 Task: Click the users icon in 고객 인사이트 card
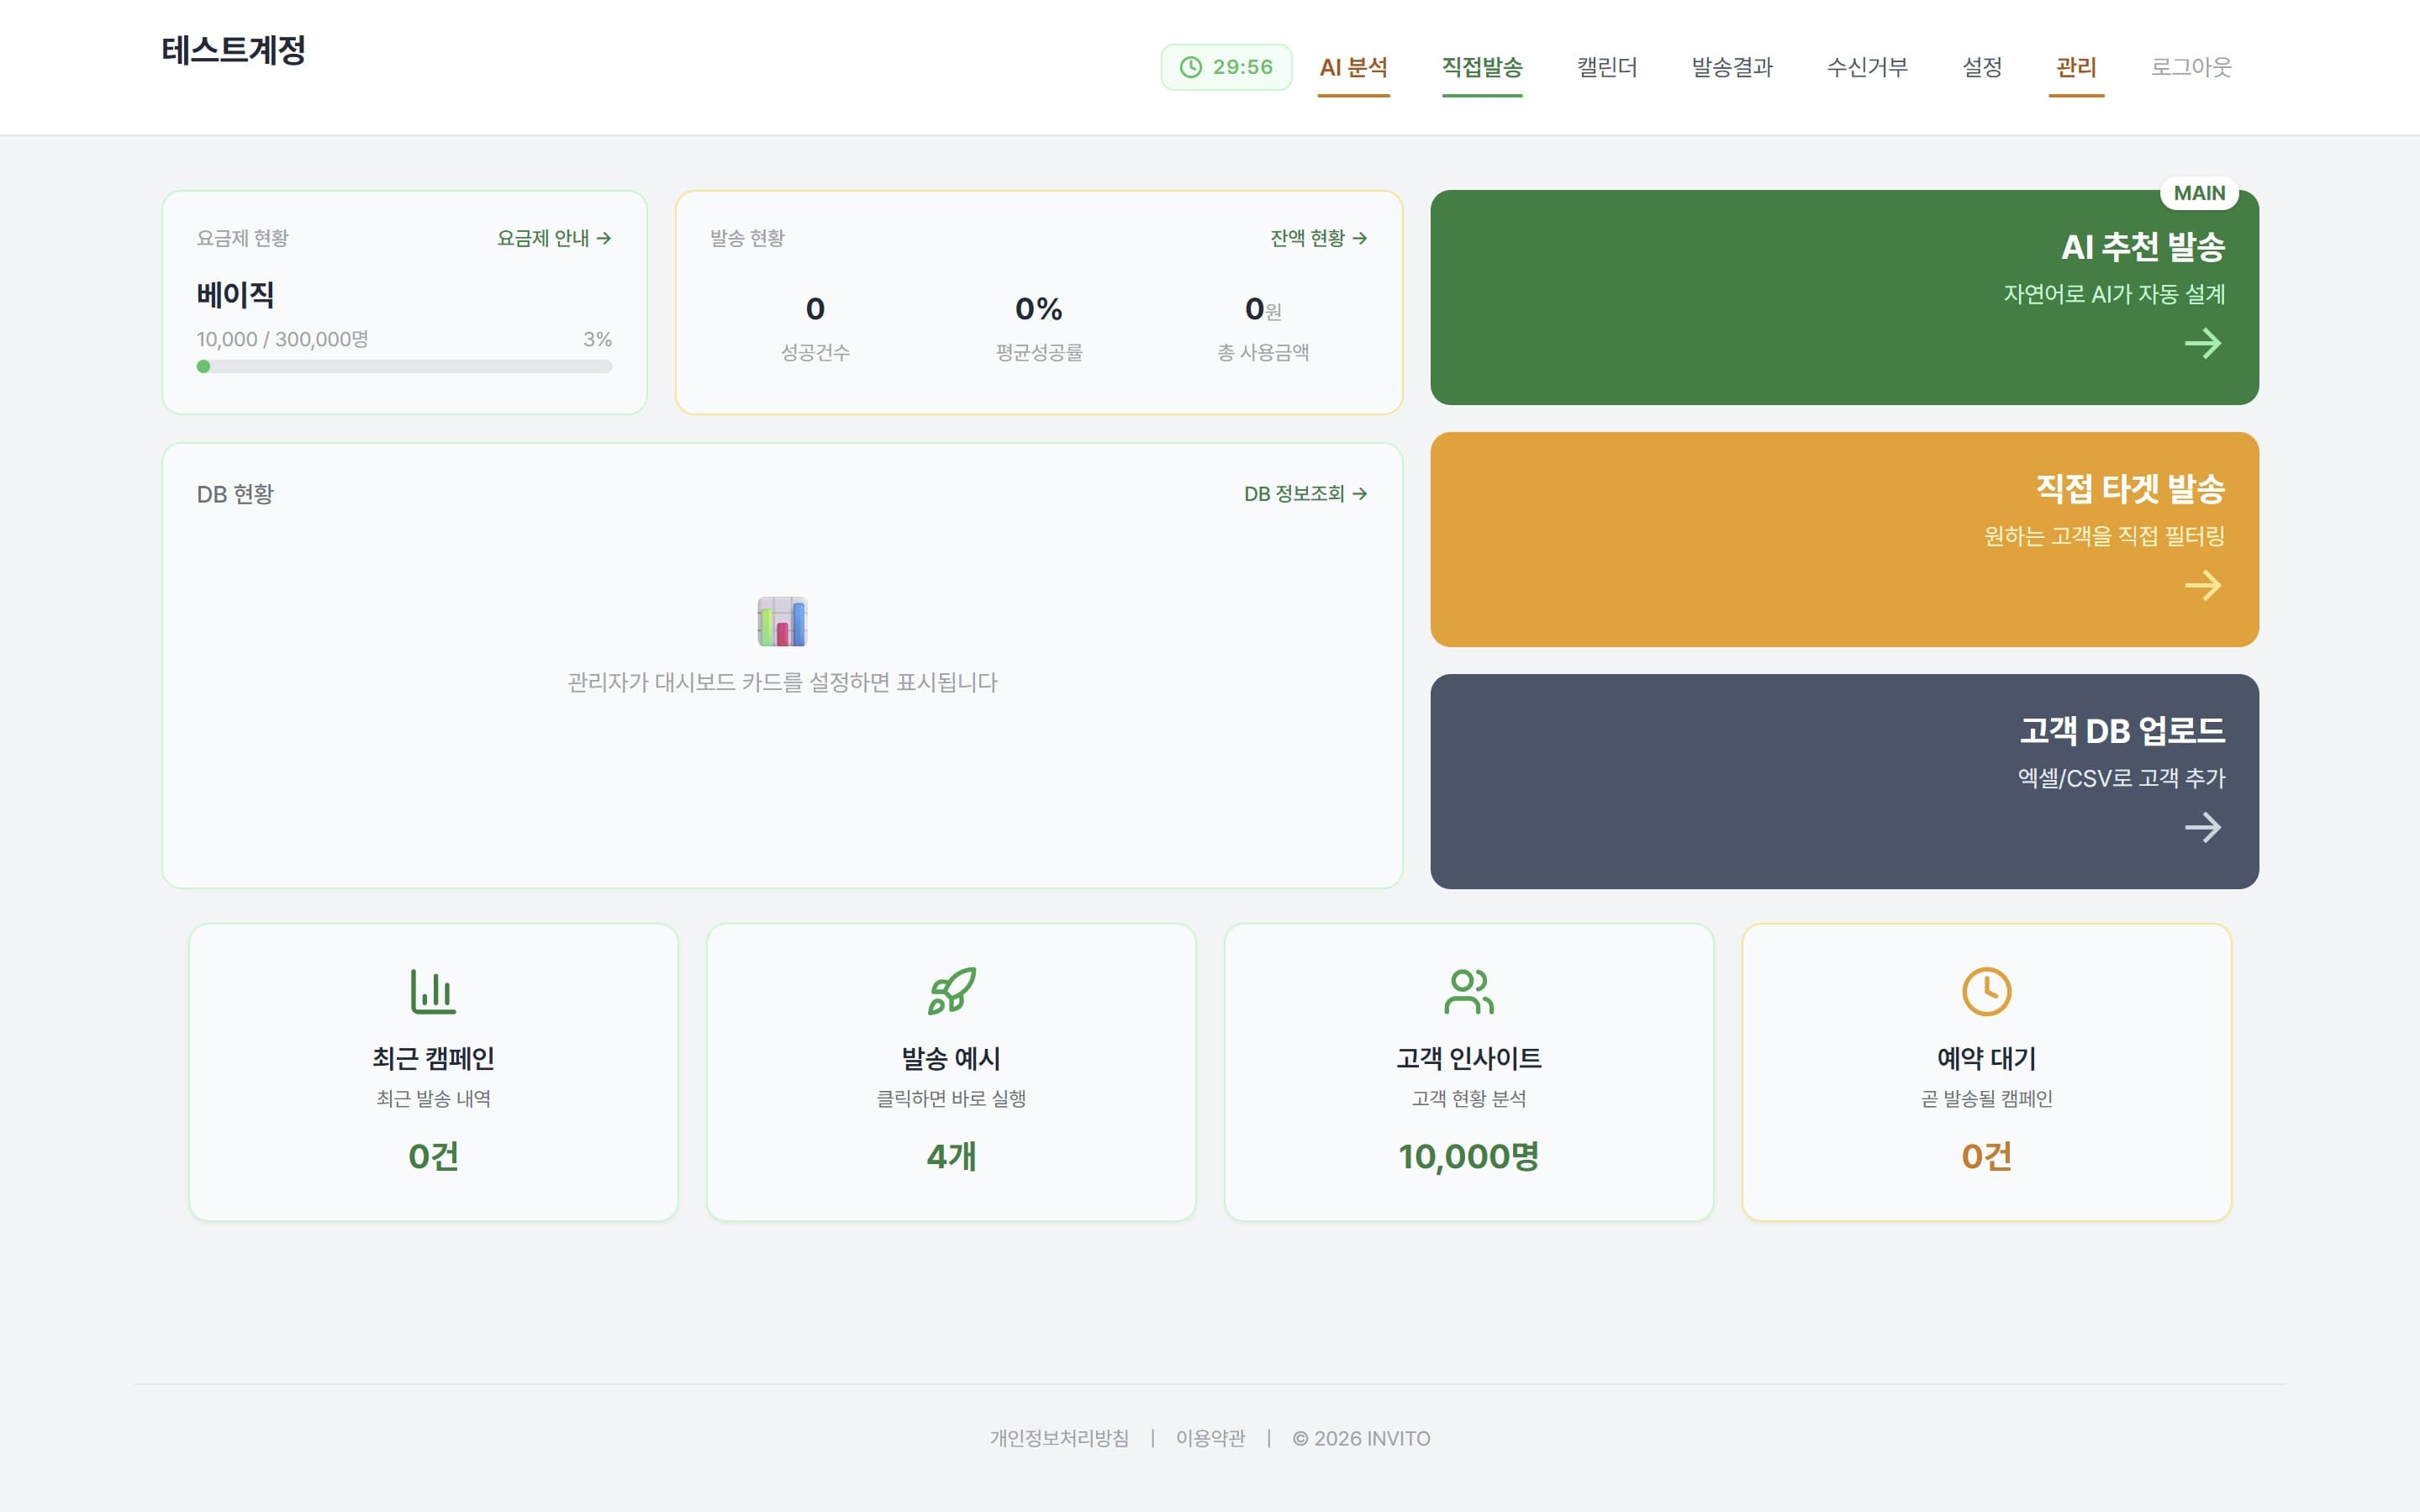click(1468, 991)
